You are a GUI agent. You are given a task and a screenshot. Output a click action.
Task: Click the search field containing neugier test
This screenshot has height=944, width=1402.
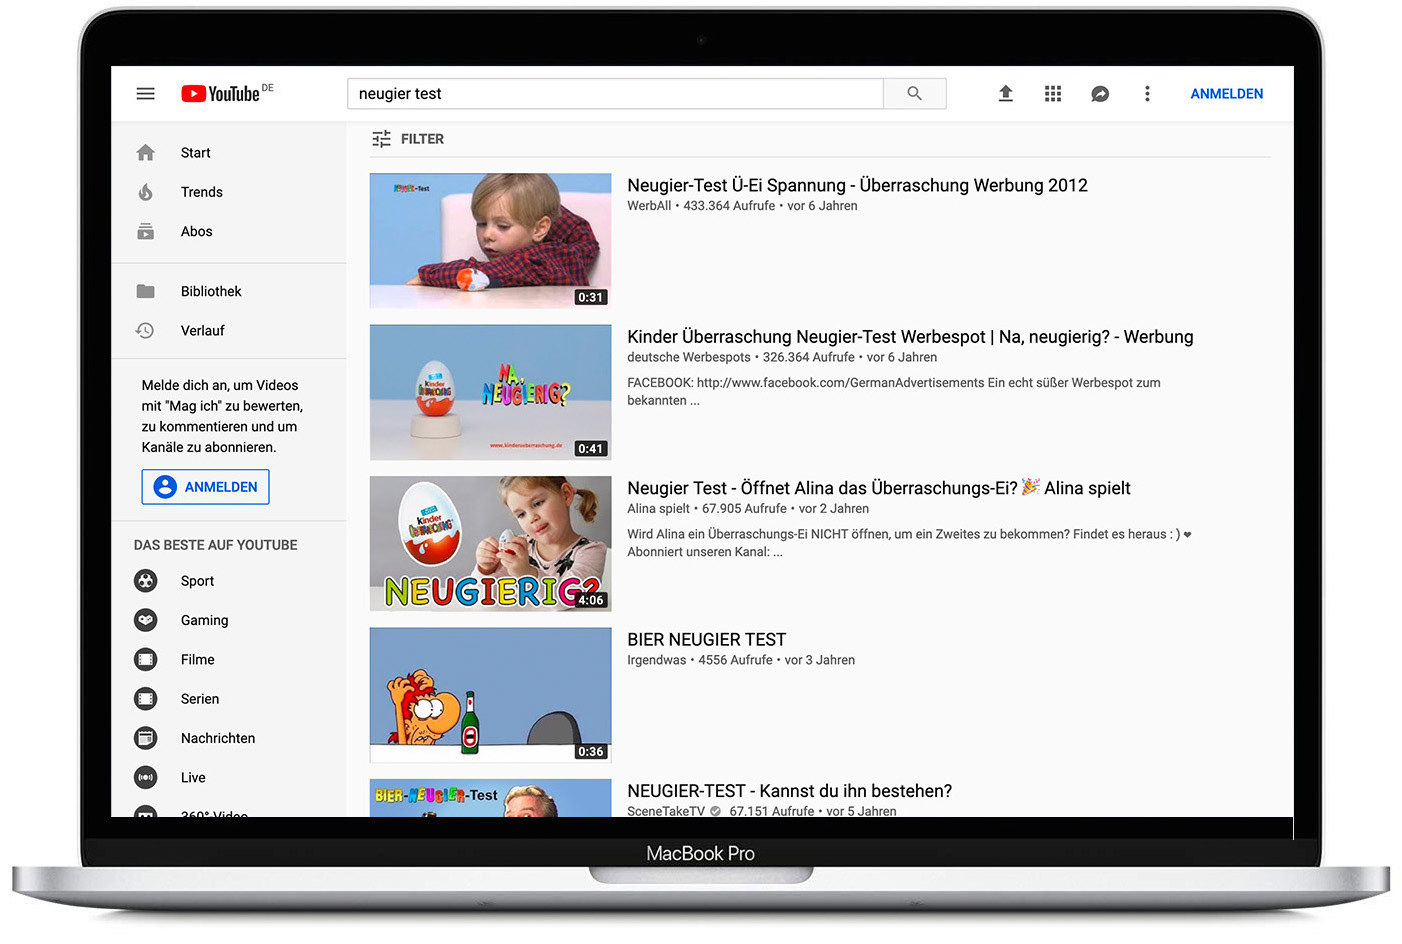(x=615, y=94)
